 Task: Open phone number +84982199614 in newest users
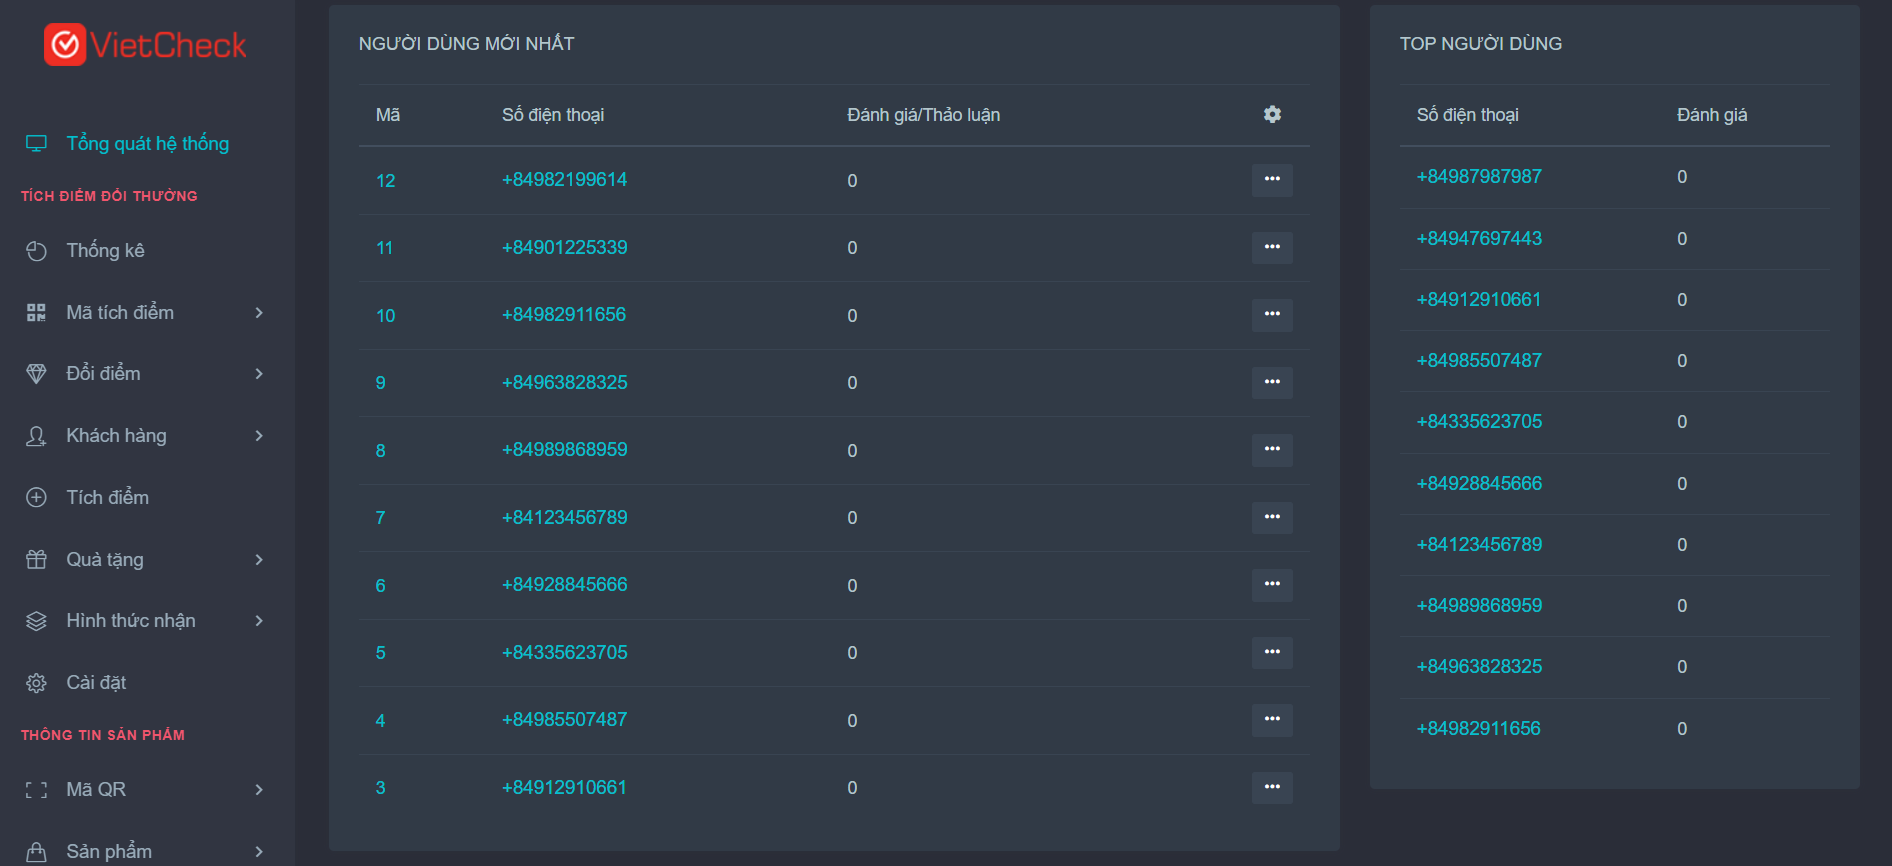(564, 180)
